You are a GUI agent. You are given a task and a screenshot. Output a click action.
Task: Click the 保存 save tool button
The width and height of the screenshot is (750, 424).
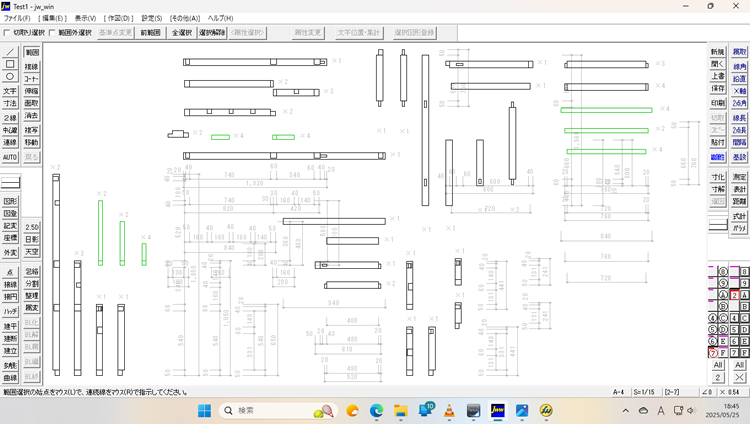click(717, 88)
